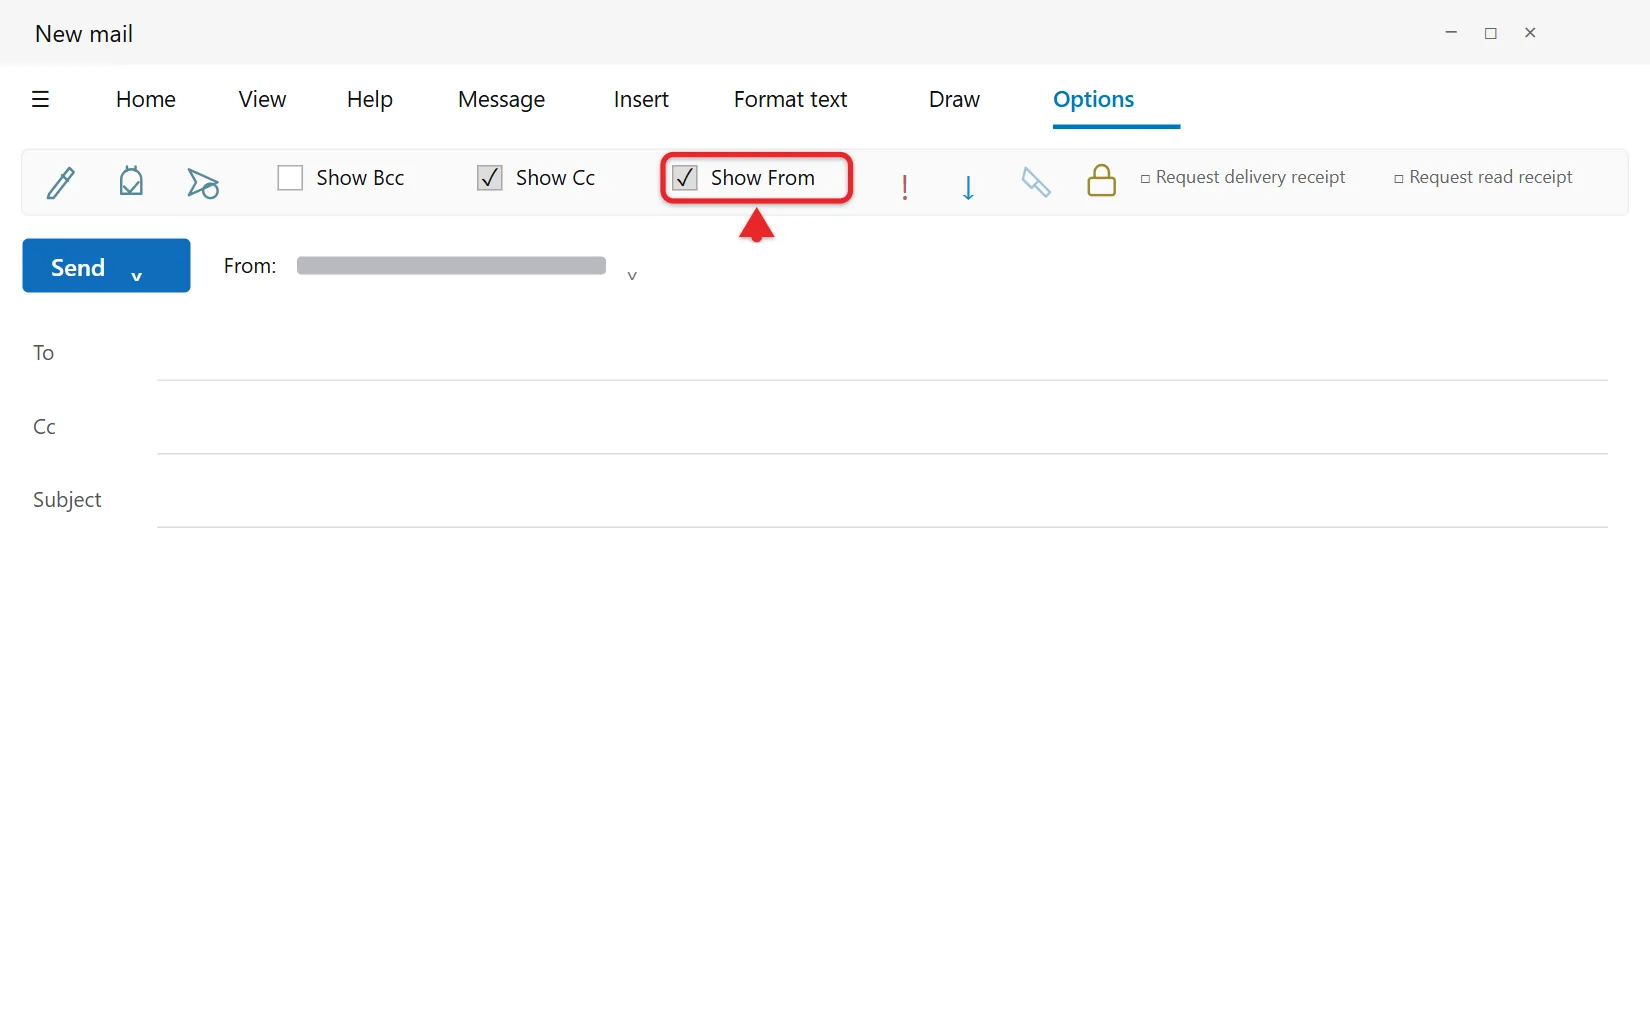Minimize the New mail window
Viewport: 1650px width, 1035px height.
pos(1451,33)
